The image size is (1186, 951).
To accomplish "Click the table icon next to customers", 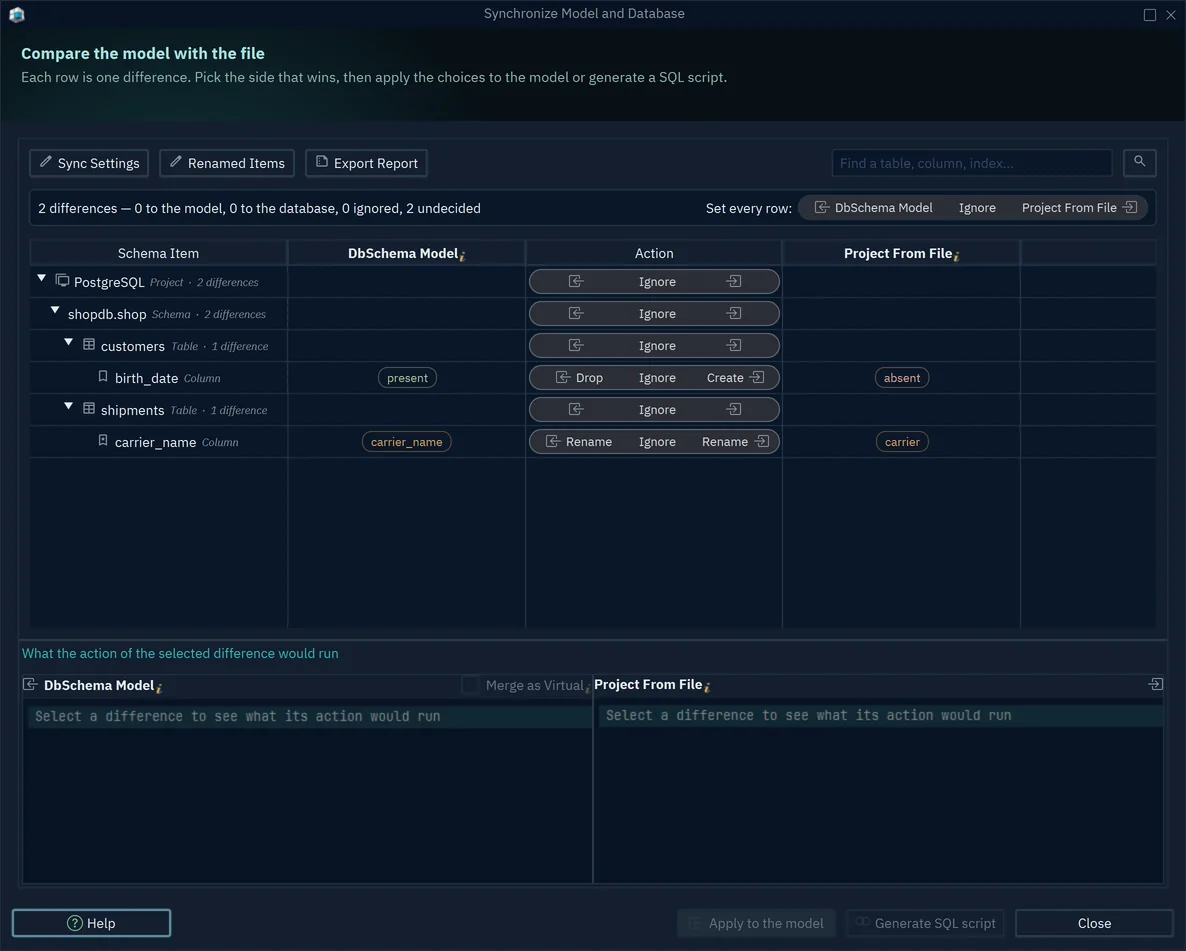I will tap(88, 344).
